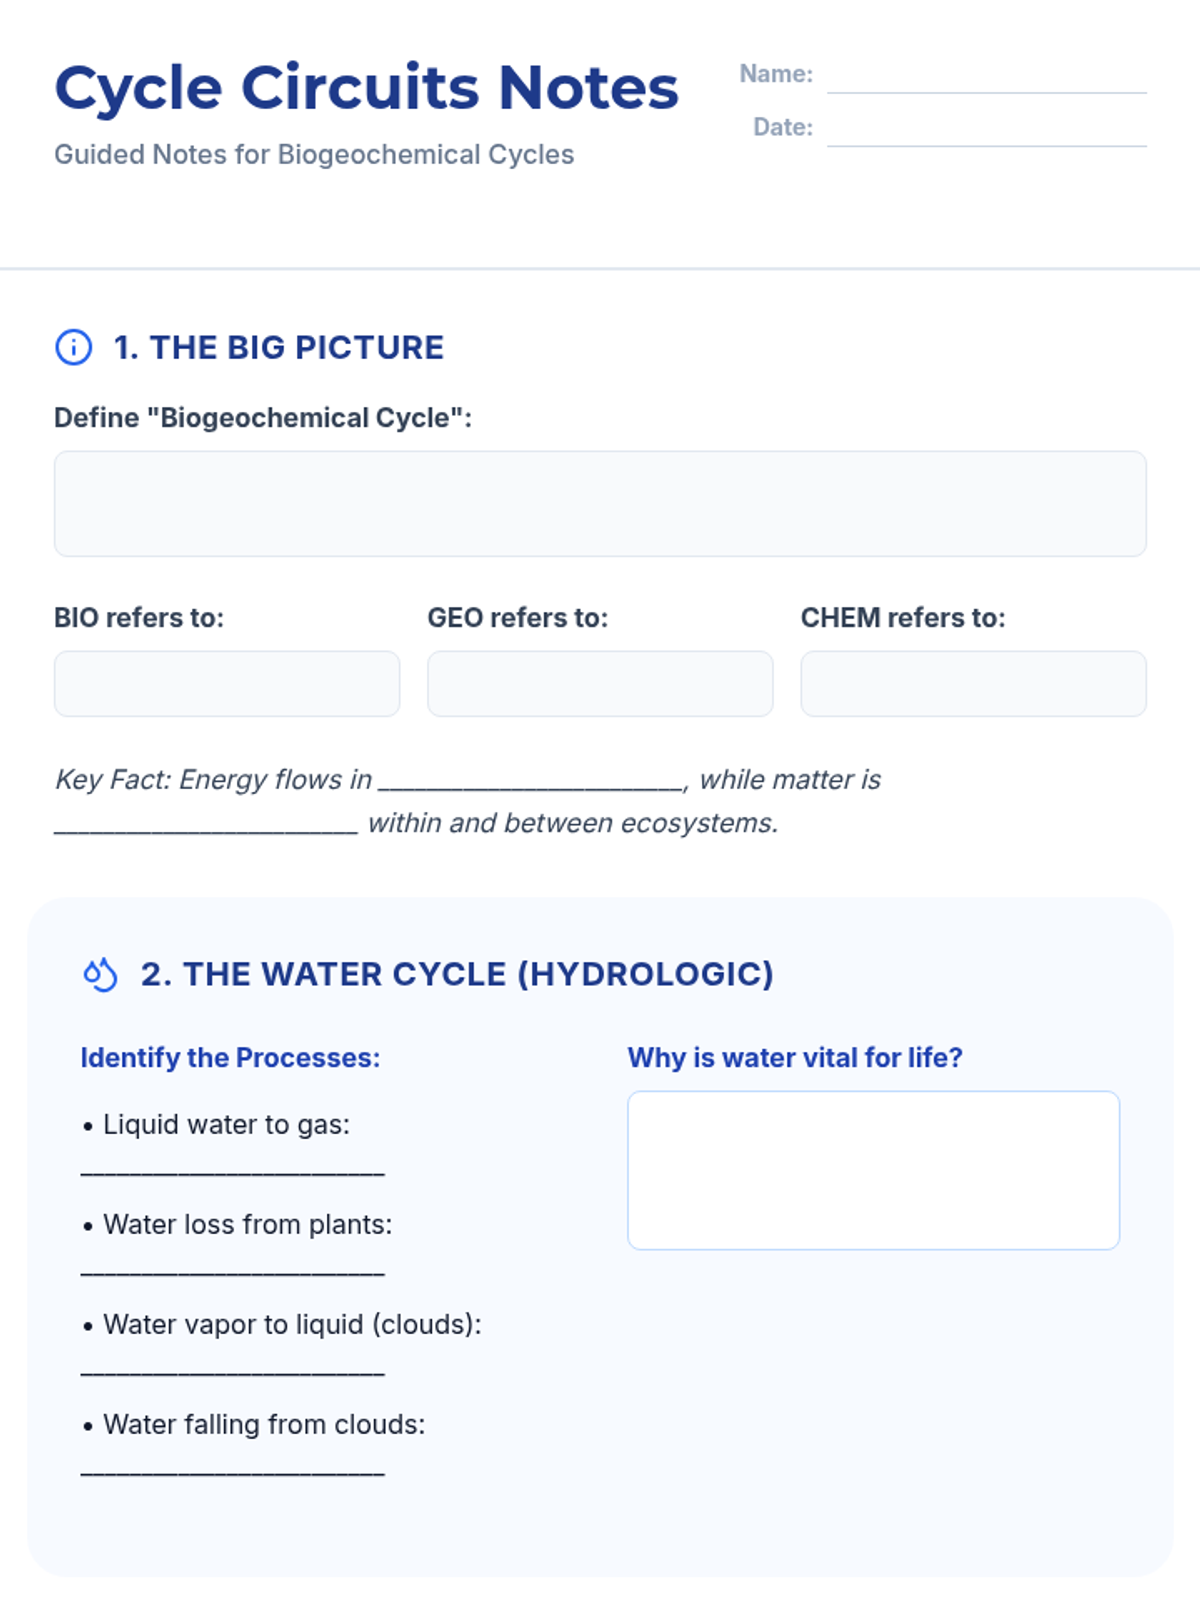Click the info icon beside The Big Picture
Viewport: 1200px width, 1600px height.
tap(73, 347)
